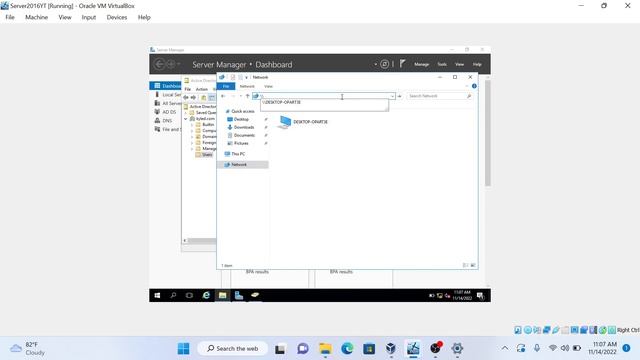640x360 pixels.
Task: Click Server Manager's forward navigation arrow
Action: [171, 64]
